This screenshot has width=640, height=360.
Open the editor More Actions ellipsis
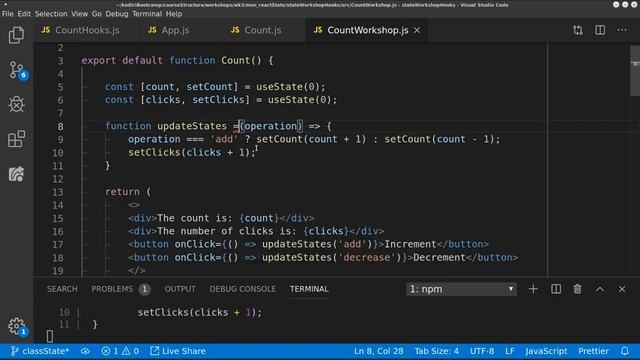tap(622, 30)
